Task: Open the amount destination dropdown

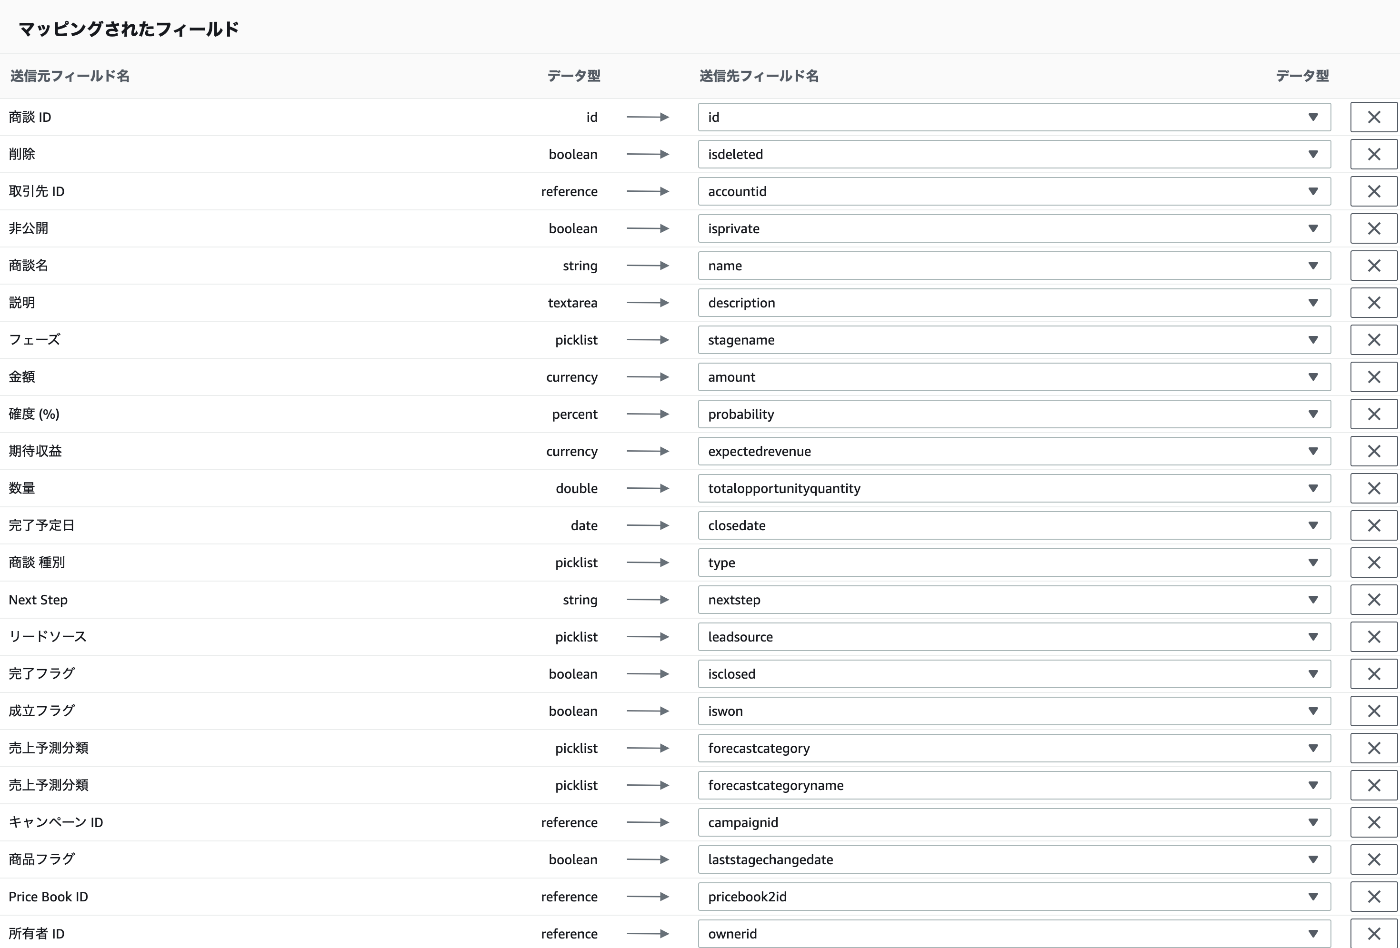Action: (1014, 377)
